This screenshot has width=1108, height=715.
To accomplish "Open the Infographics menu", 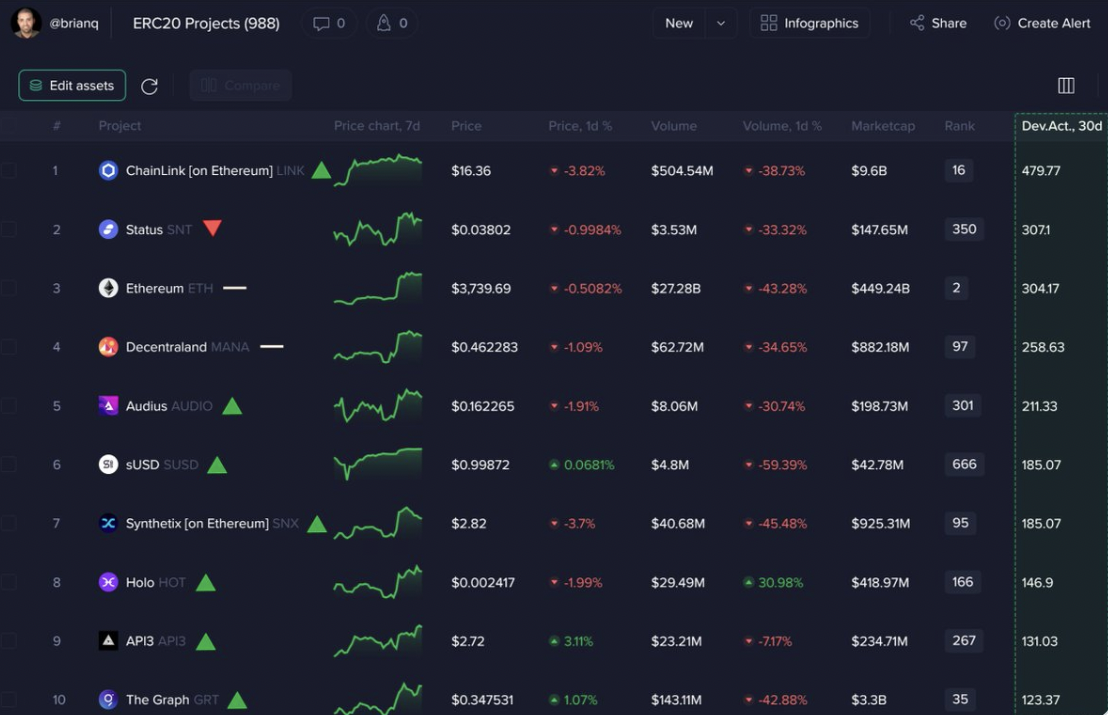I will coord(810,23).
